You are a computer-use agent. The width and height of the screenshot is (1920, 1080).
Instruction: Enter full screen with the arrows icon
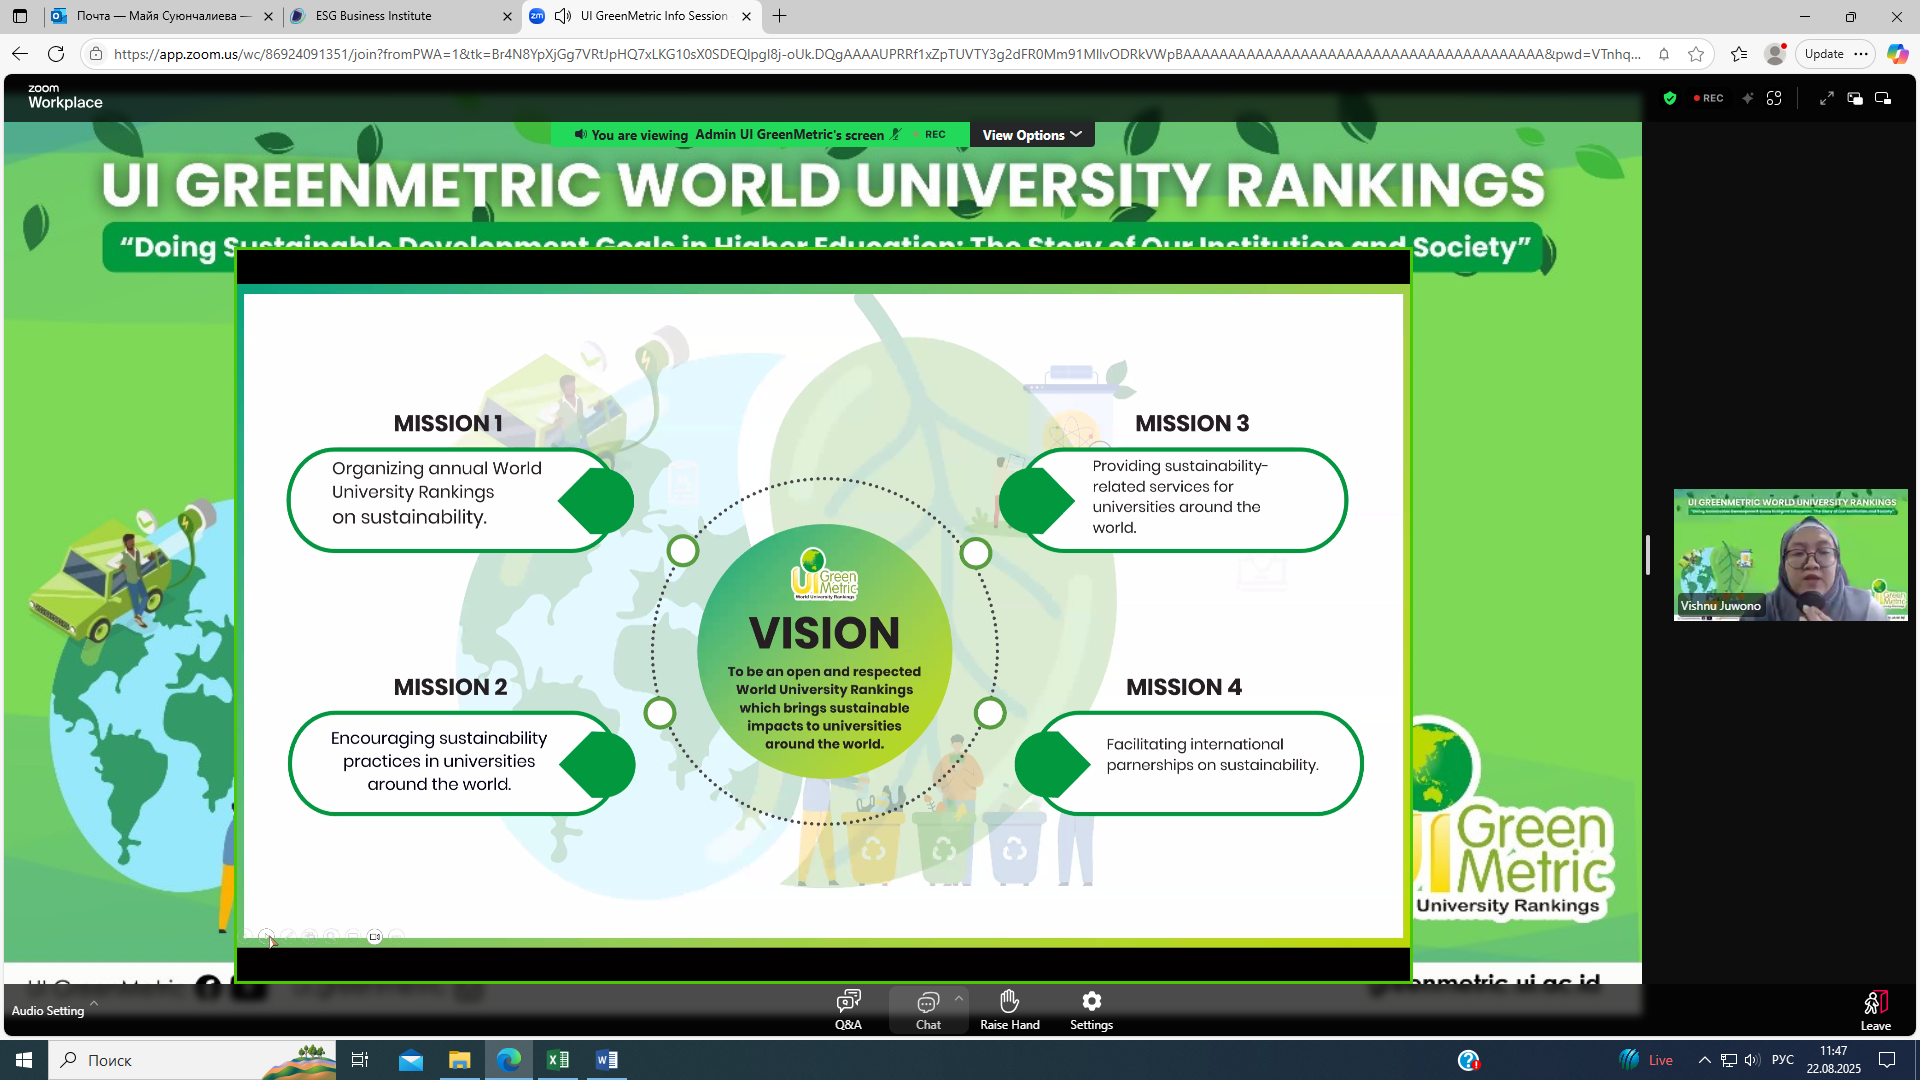pyautogui.click(x=1826, y=98)
